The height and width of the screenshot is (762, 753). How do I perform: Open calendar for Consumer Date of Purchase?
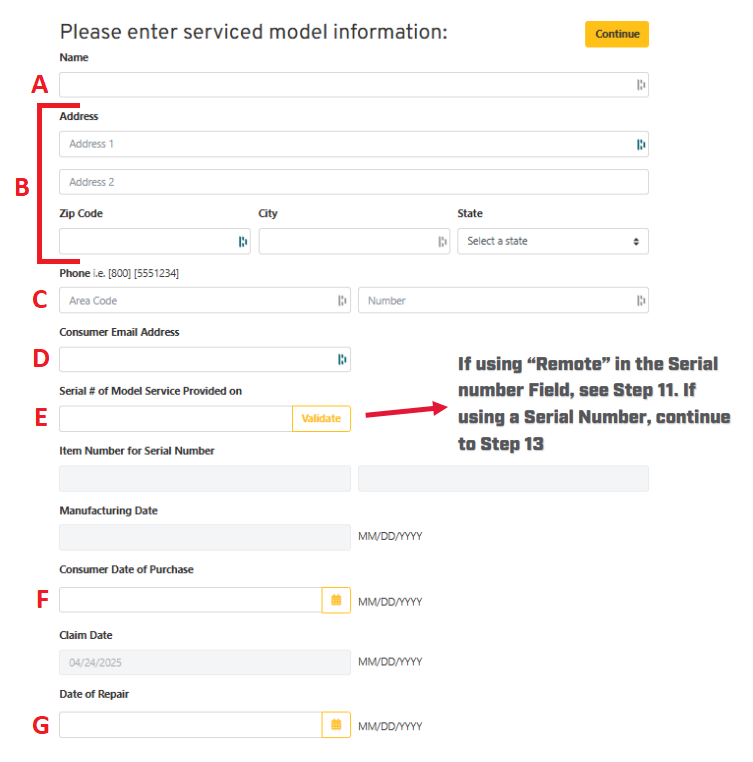point(336,600)
